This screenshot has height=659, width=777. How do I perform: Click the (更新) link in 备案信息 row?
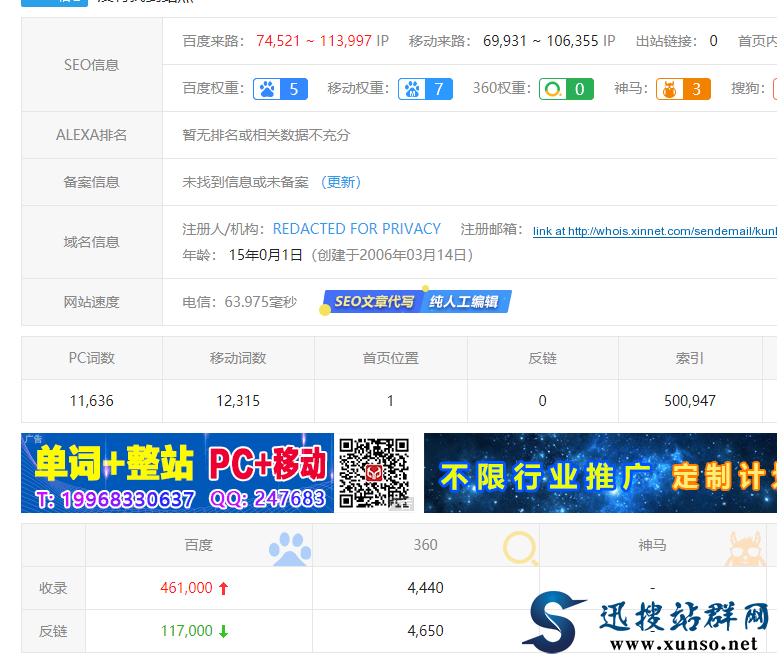pyautogui.click(x=341, y=182)
